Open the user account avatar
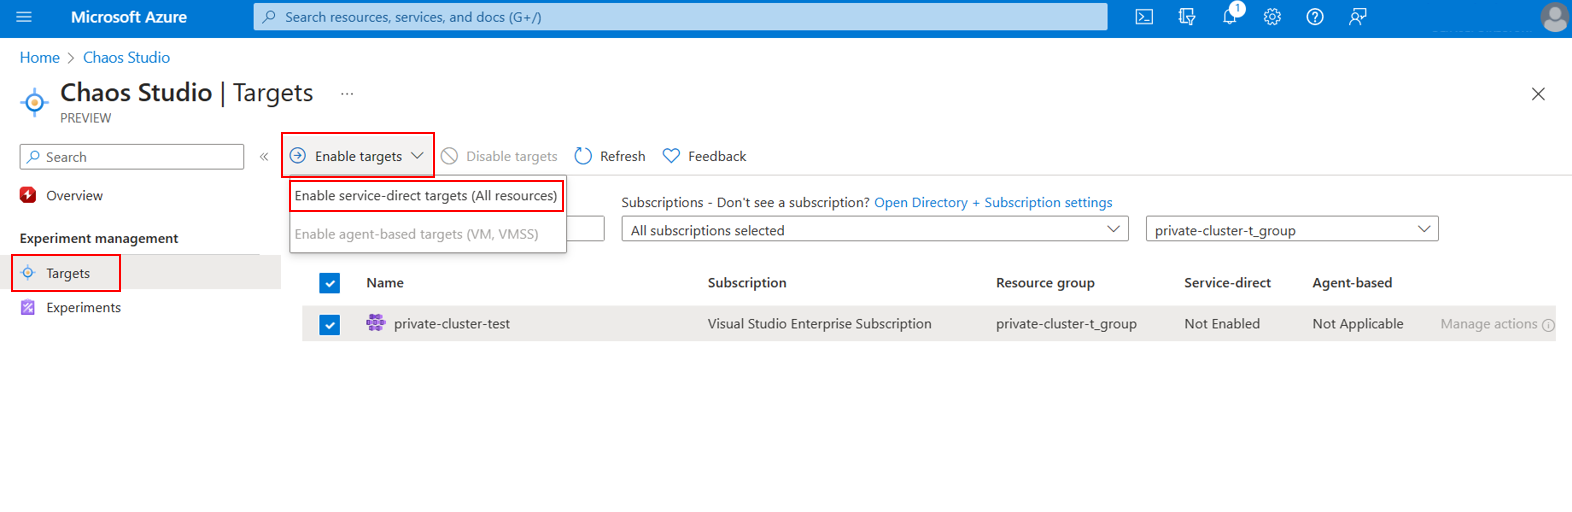The image size is (1572, 512). [x=1554, y=17]
